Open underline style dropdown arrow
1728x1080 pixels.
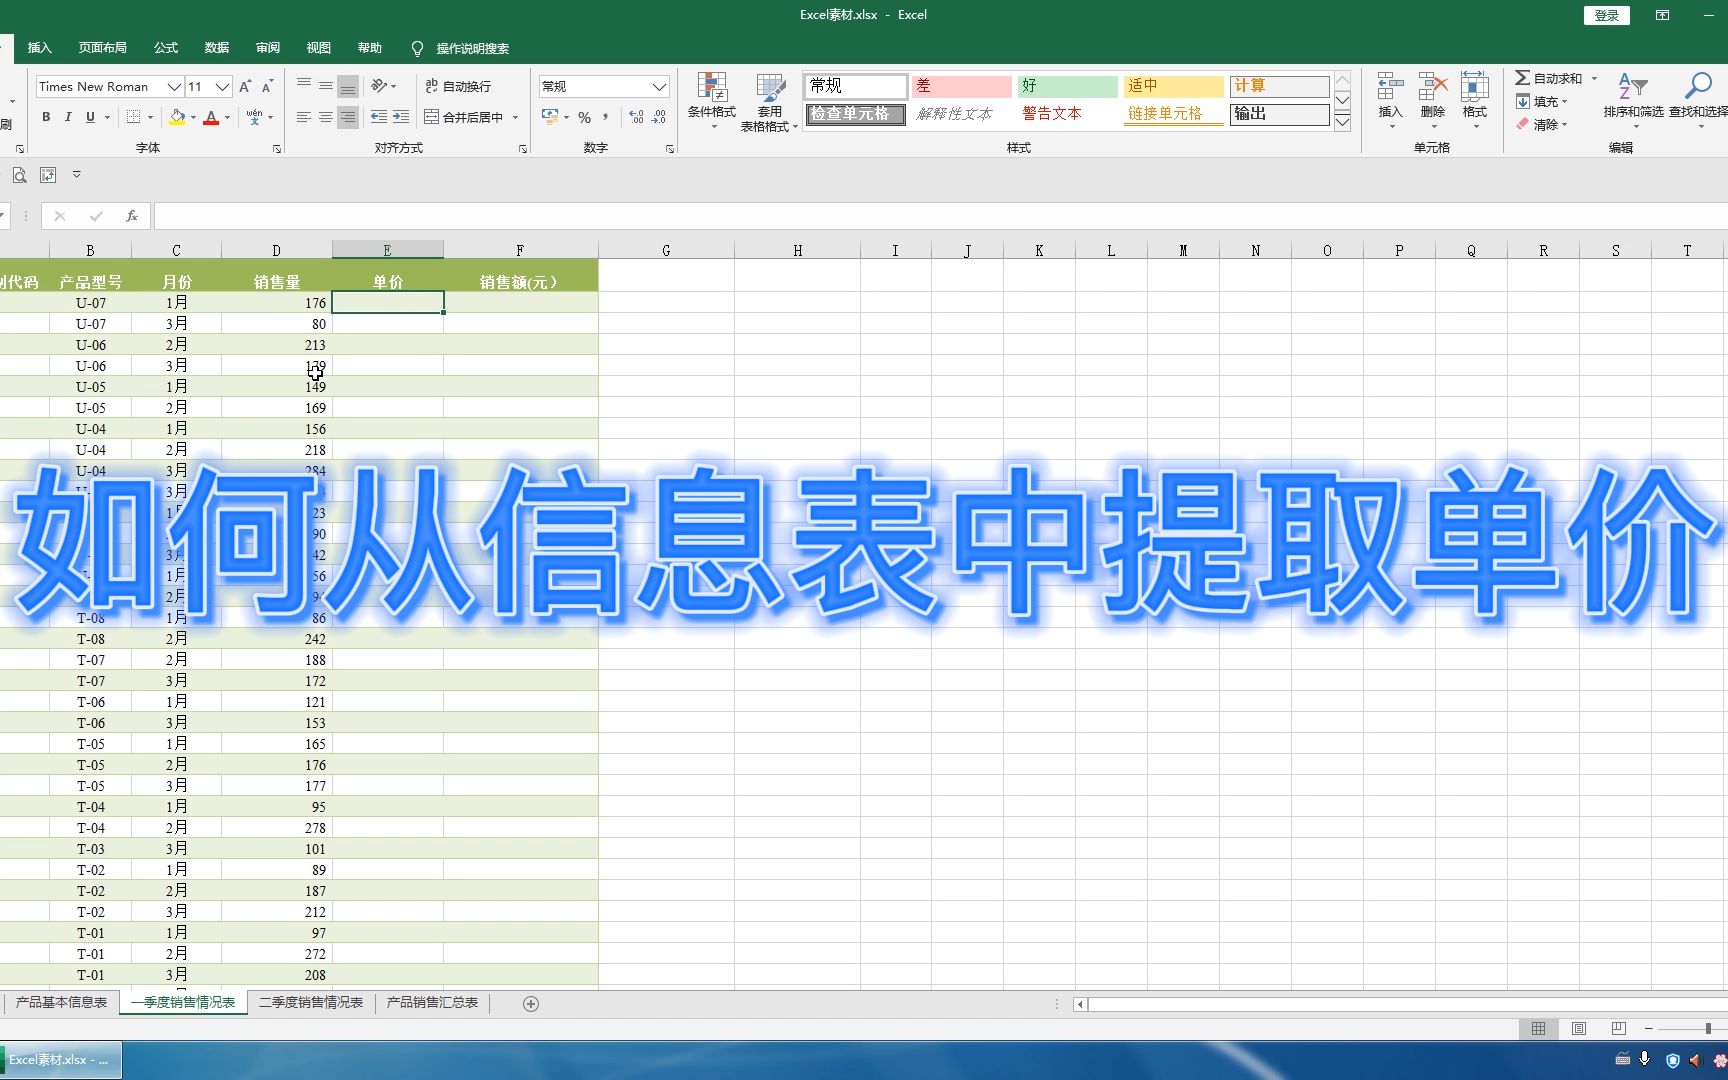tap(107, 117)
